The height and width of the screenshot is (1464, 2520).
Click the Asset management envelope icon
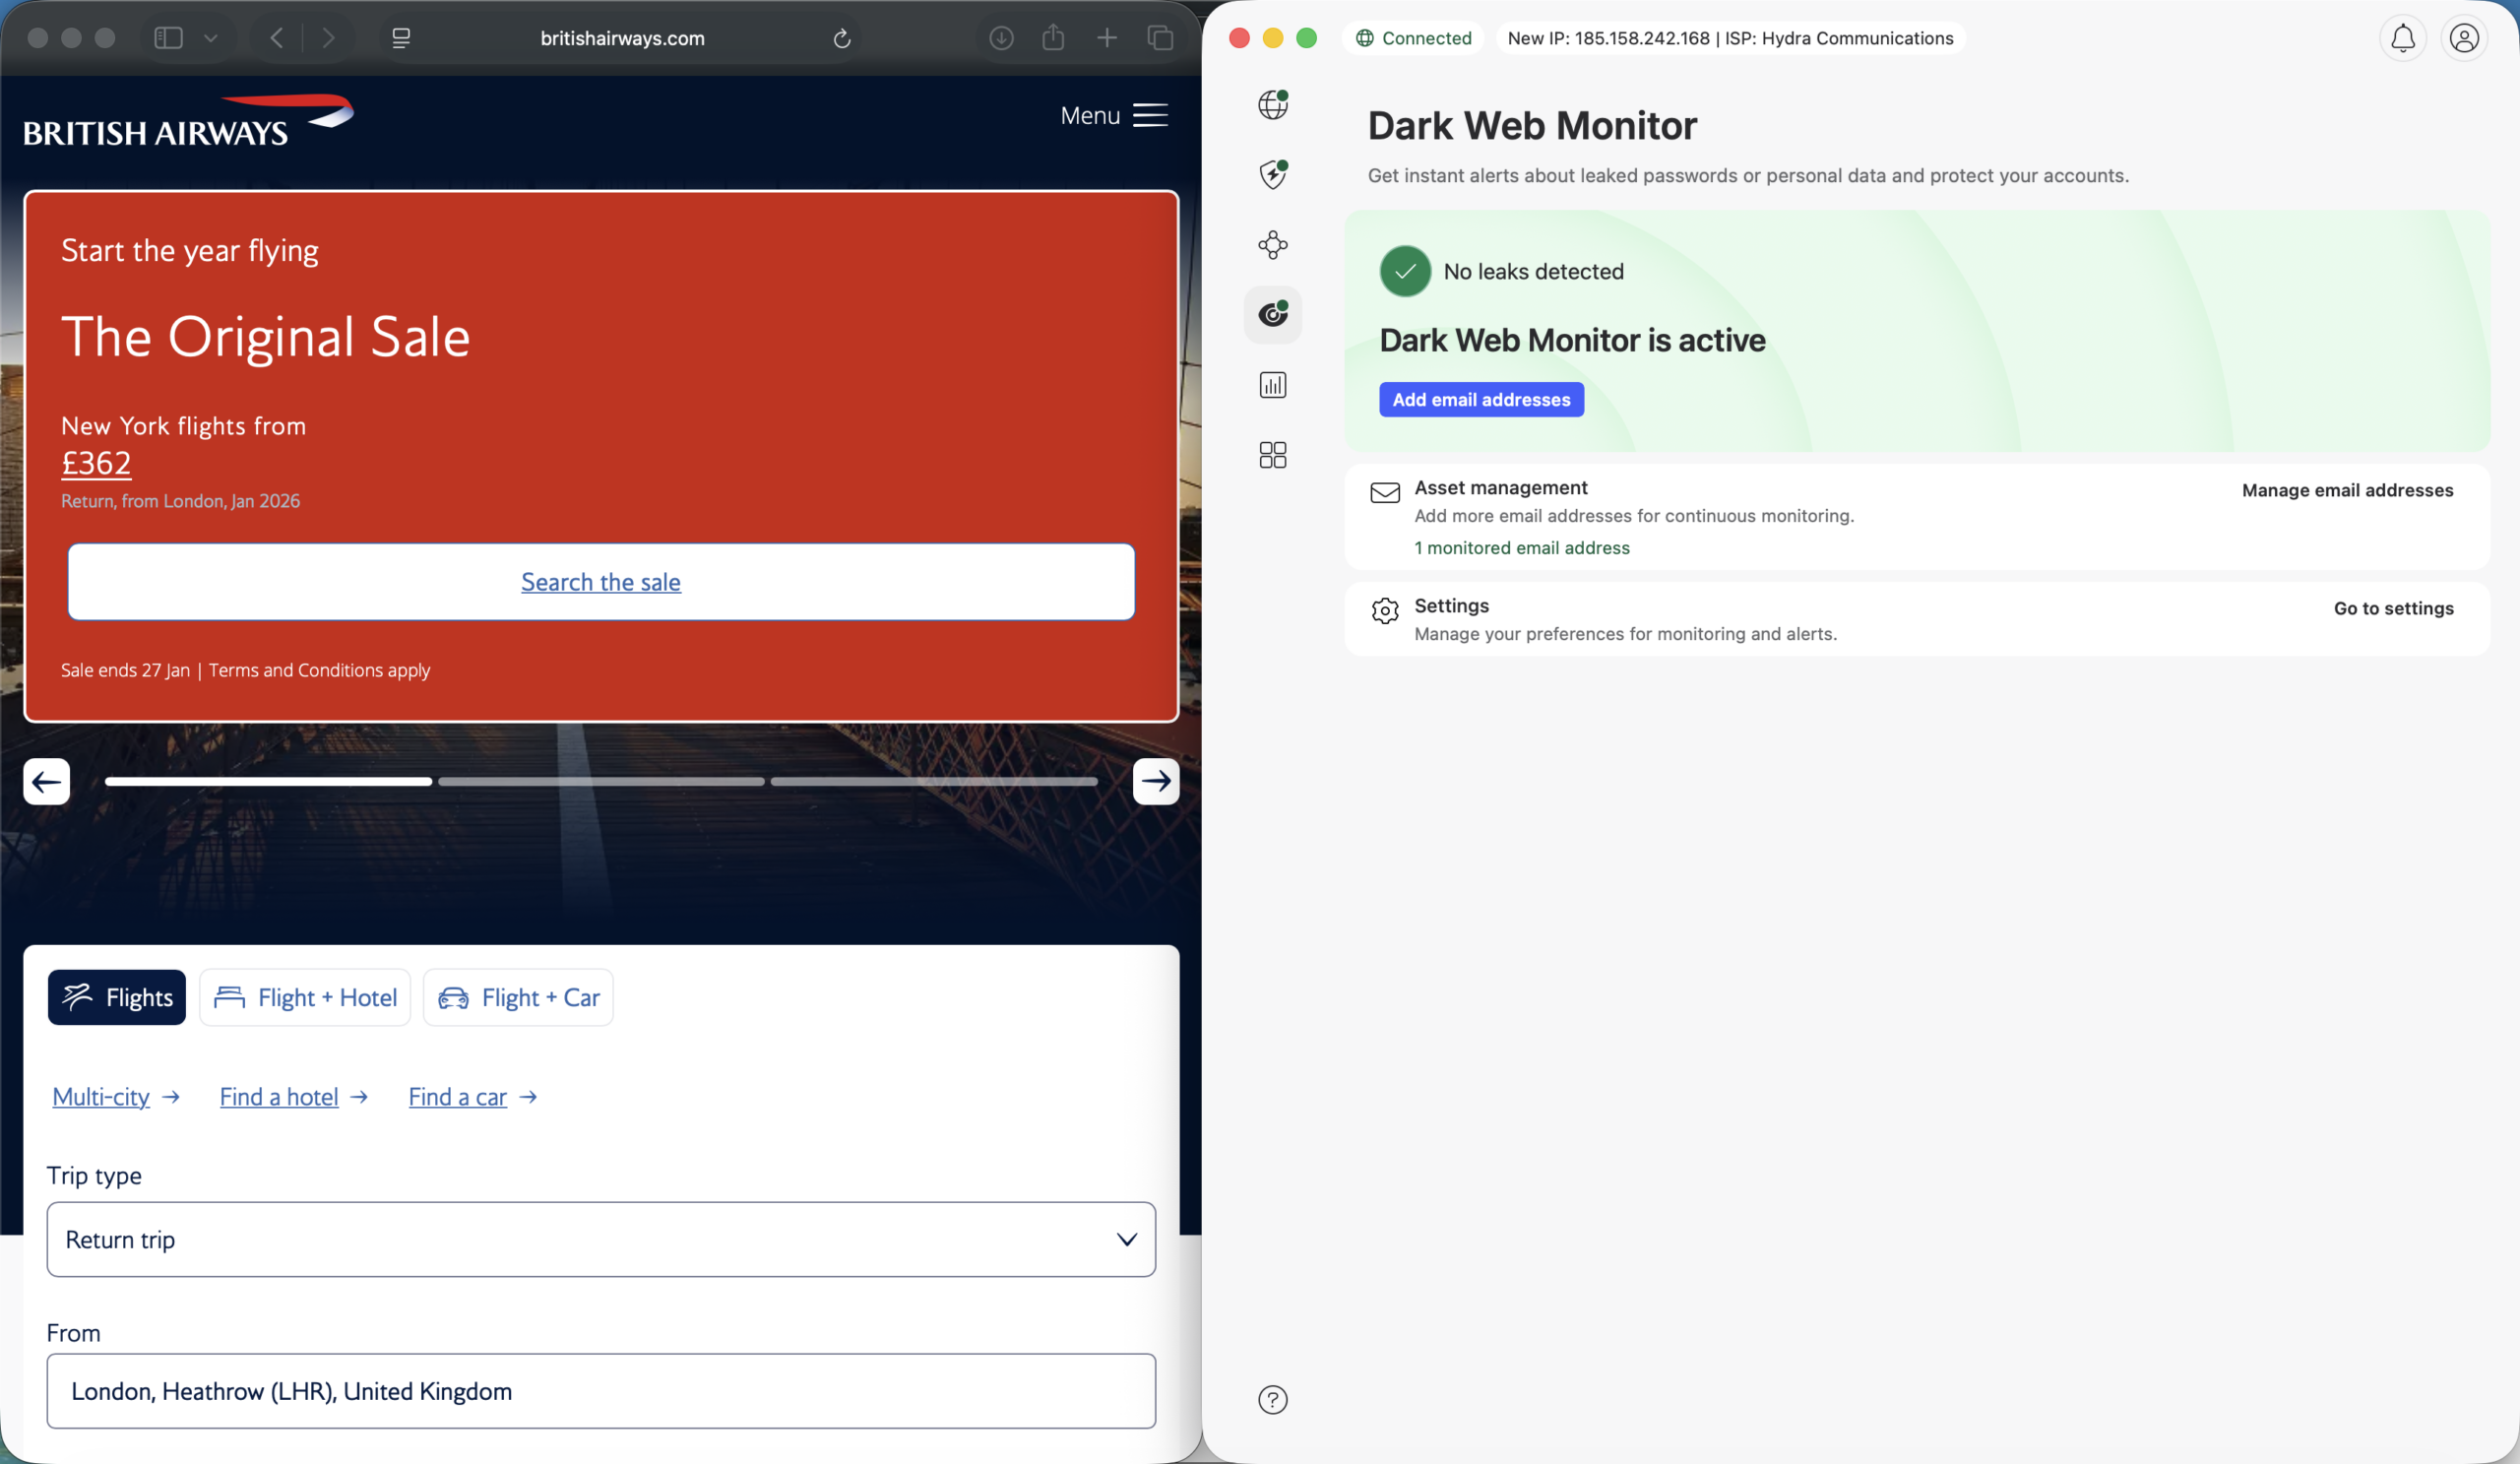(1384, 492)
